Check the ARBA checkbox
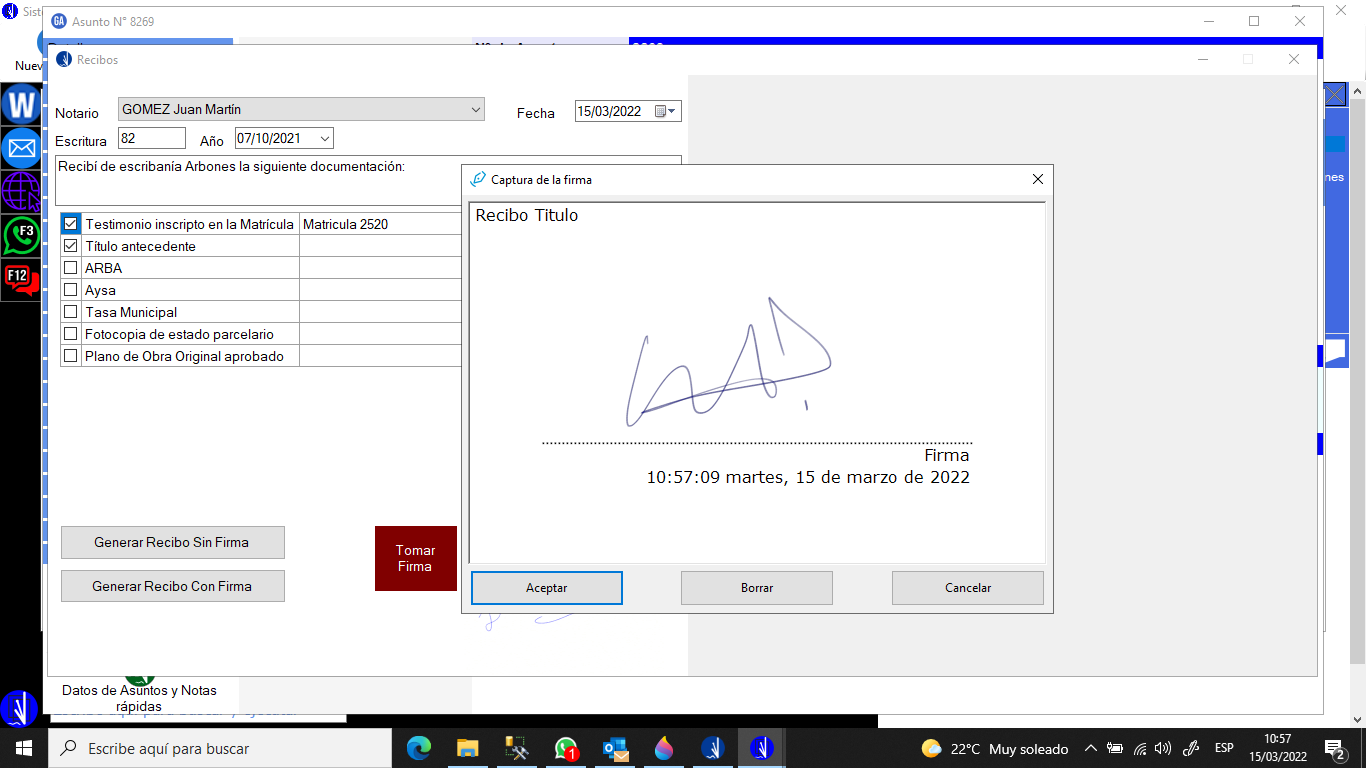Screen dimensions: 1366x768 pos(70,268)
